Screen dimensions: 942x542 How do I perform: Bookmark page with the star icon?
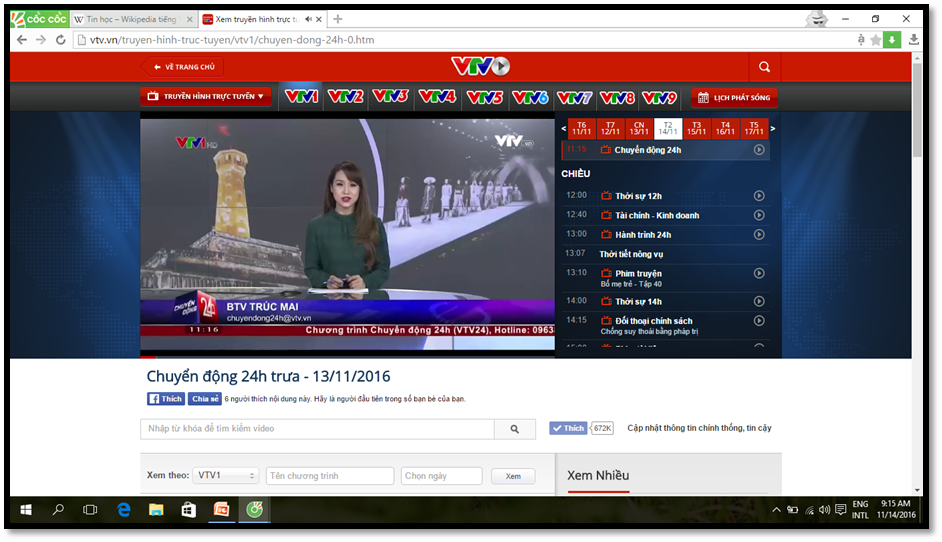876,40
